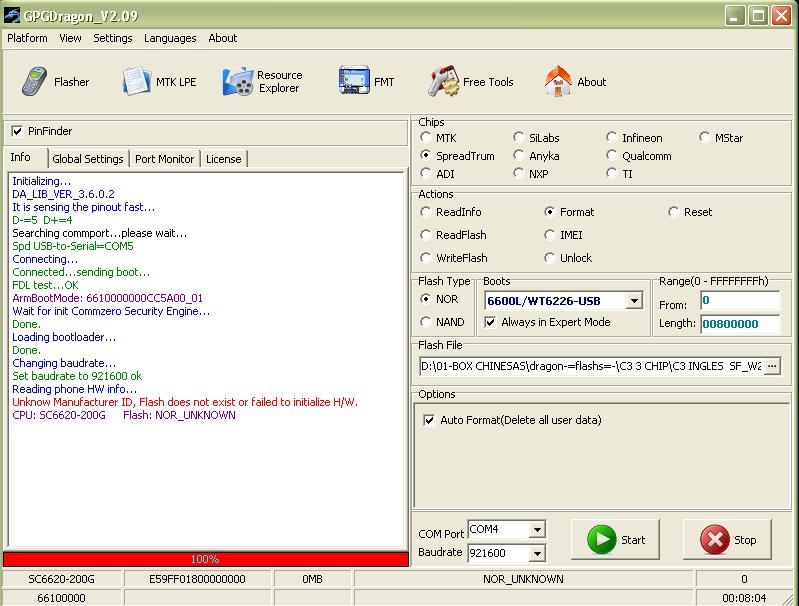This screenshot has width=799, height=606.
Task: Select the ReadInfo action
Action: pyautogui.click(x=425, y=212)
